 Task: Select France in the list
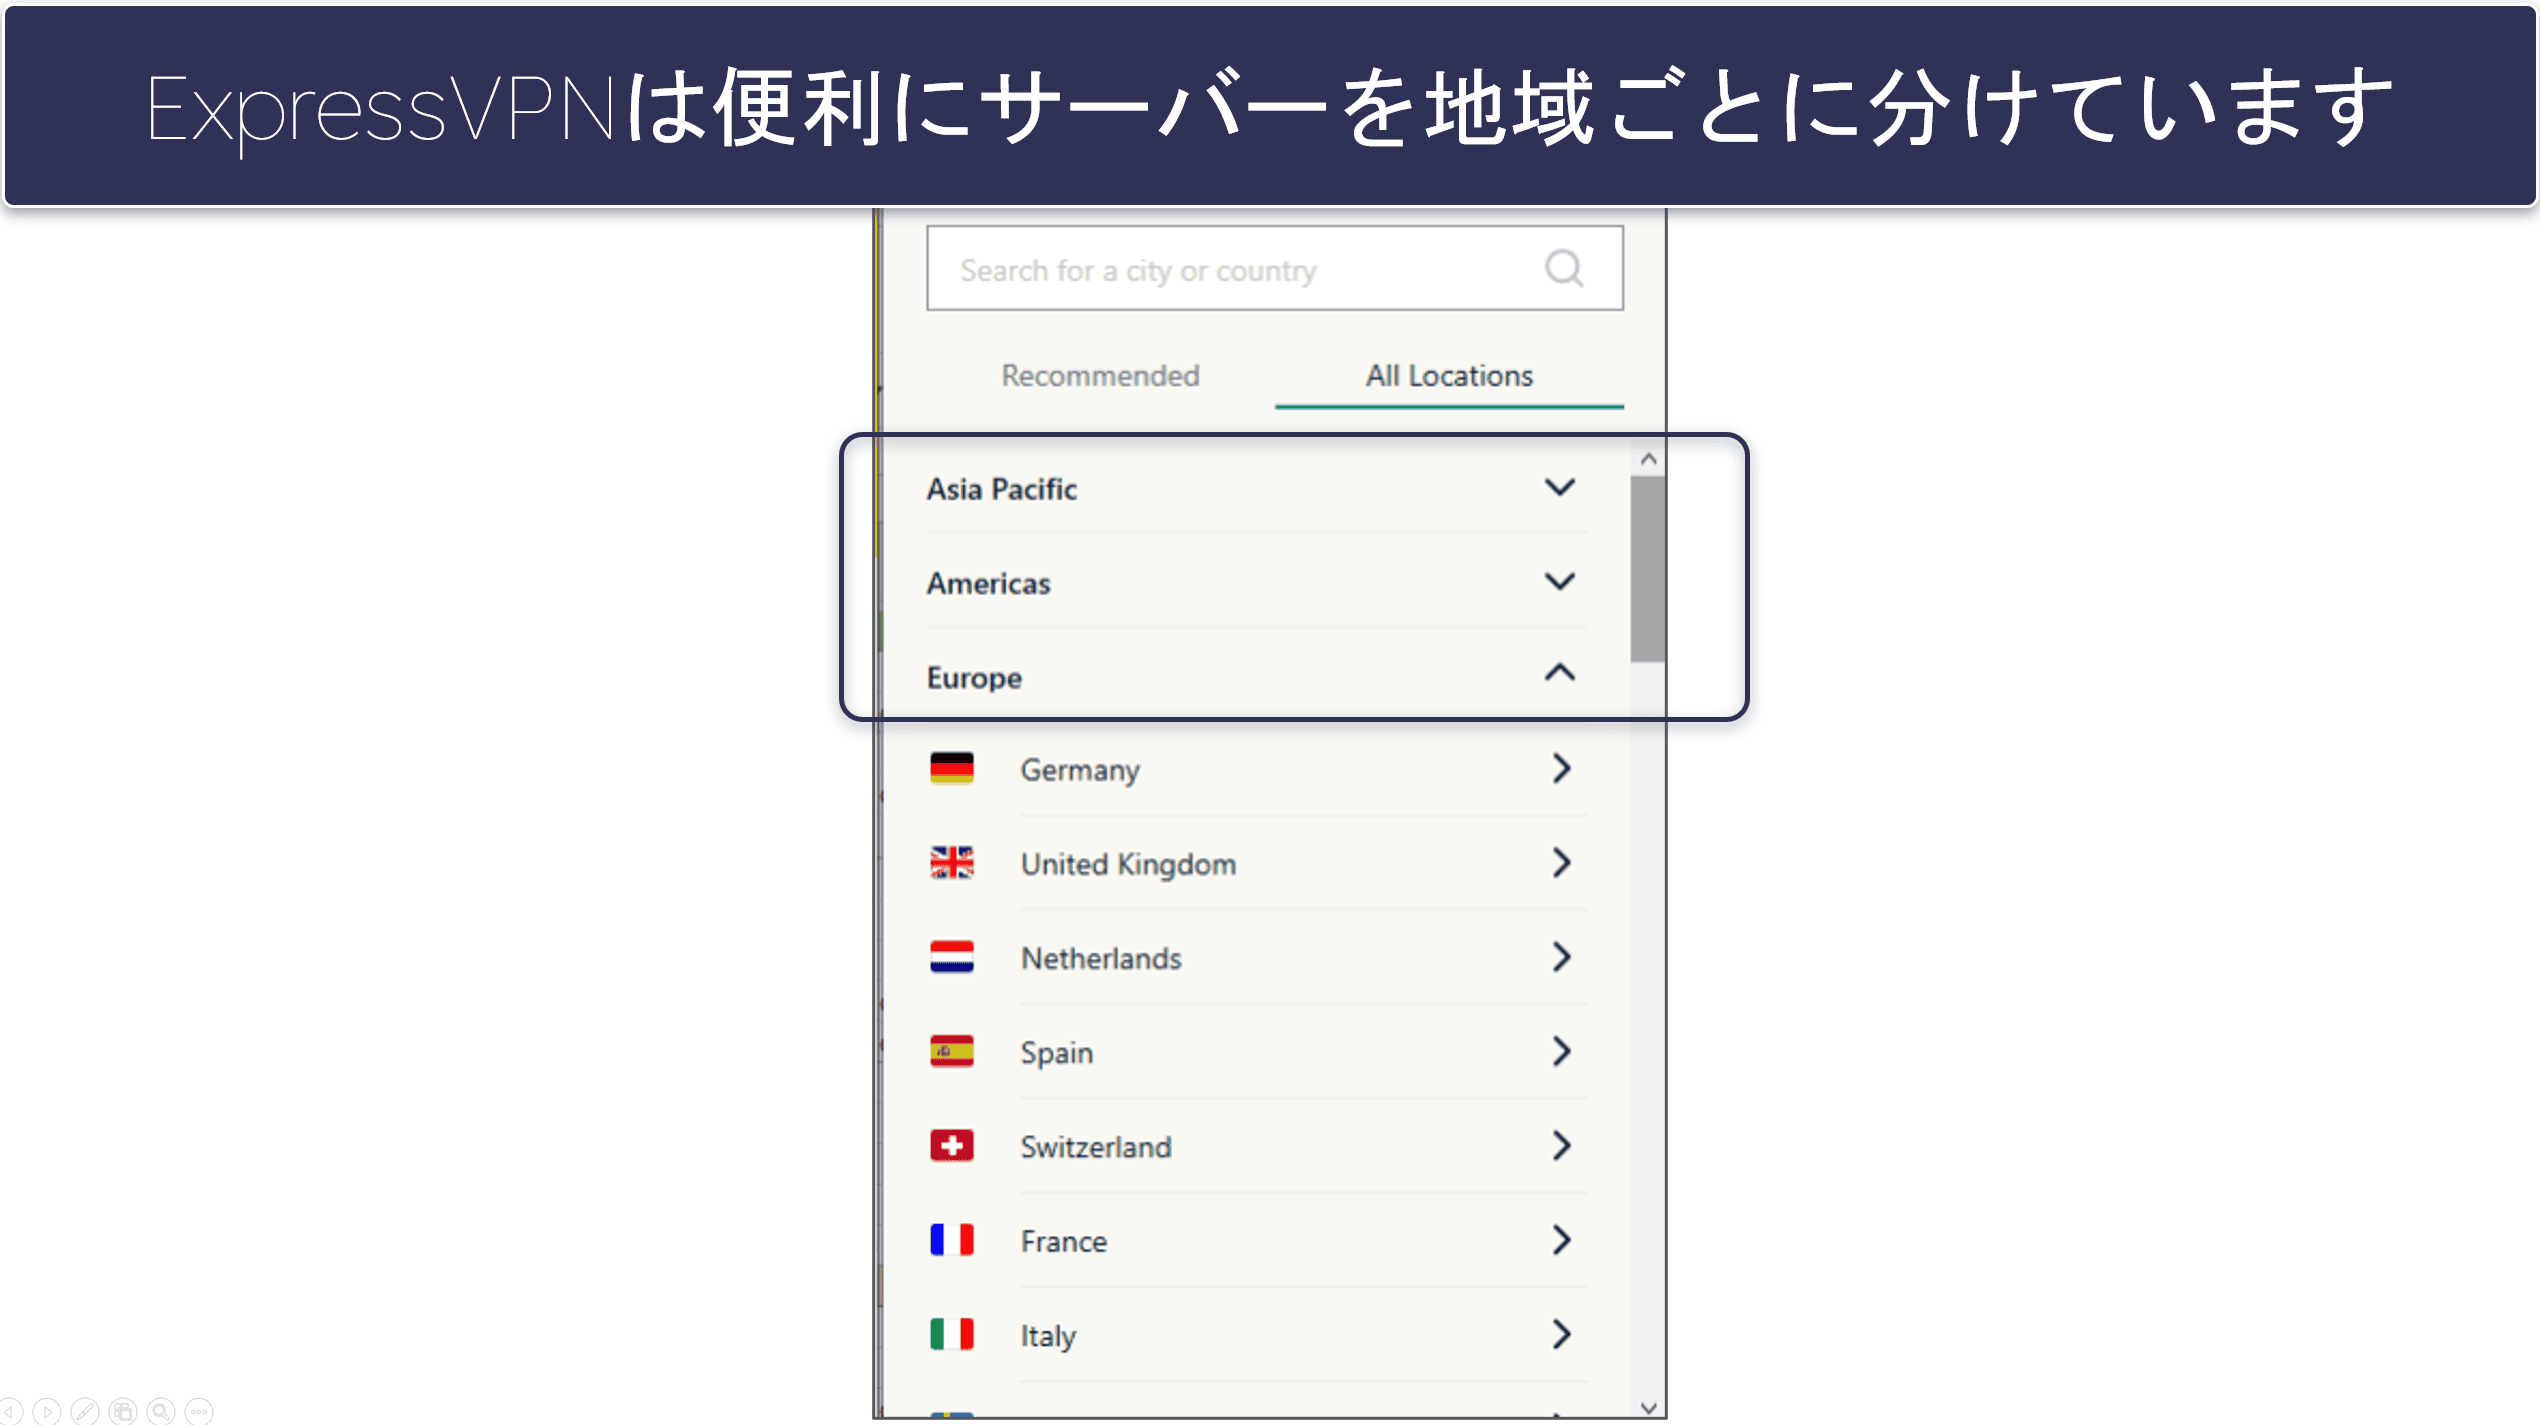pyautogui.click(x=1064, y=1241)
